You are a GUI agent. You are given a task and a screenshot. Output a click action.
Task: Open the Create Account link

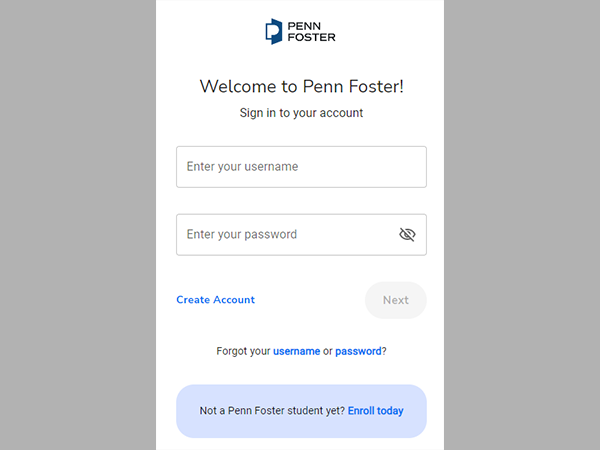tap(215, 300)
